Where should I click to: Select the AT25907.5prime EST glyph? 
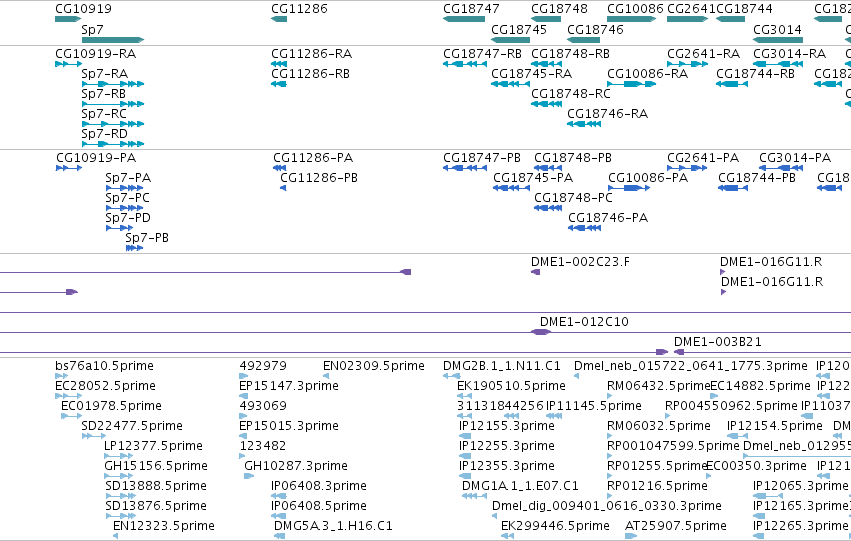point(631,536)
